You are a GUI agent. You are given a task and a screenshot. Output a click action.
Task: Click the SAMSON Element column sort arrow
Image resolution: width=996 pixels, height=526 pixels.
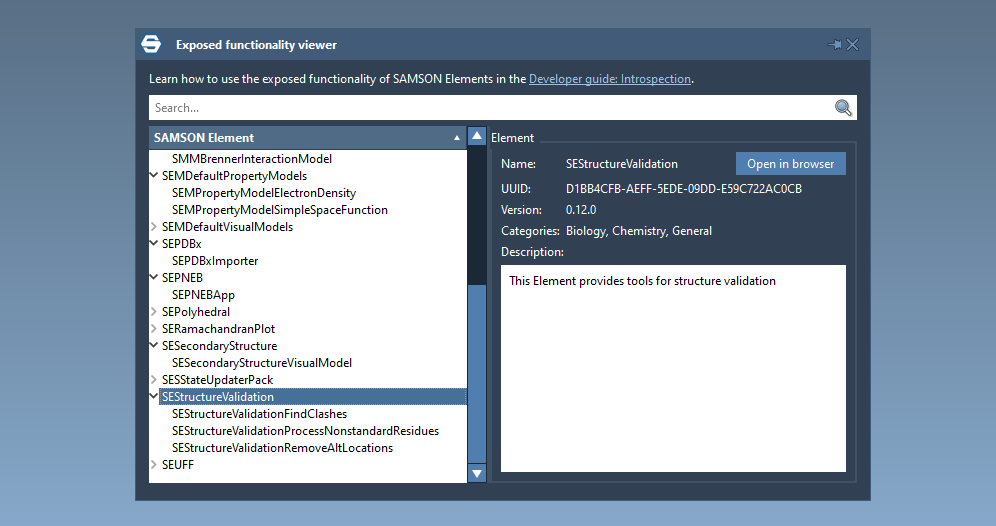(457, 138)
